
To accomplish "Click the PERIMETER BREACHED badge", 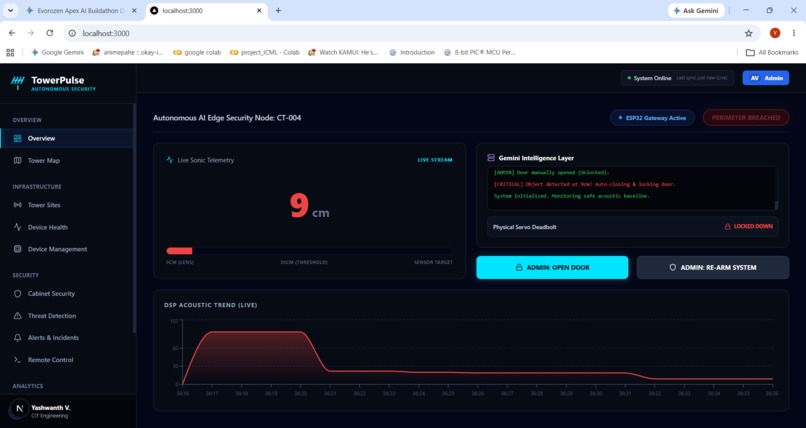I will pos(746,118).
